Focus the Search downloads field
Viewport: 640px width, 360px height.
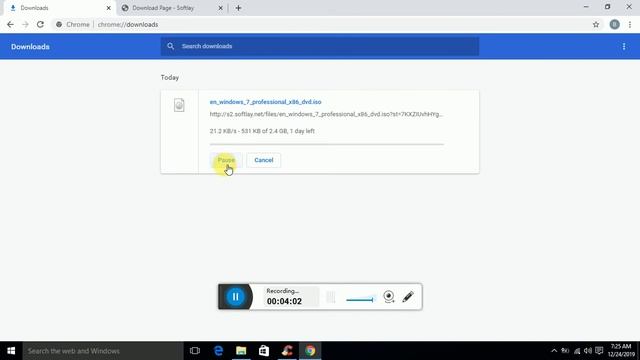[x=320, y=46]
